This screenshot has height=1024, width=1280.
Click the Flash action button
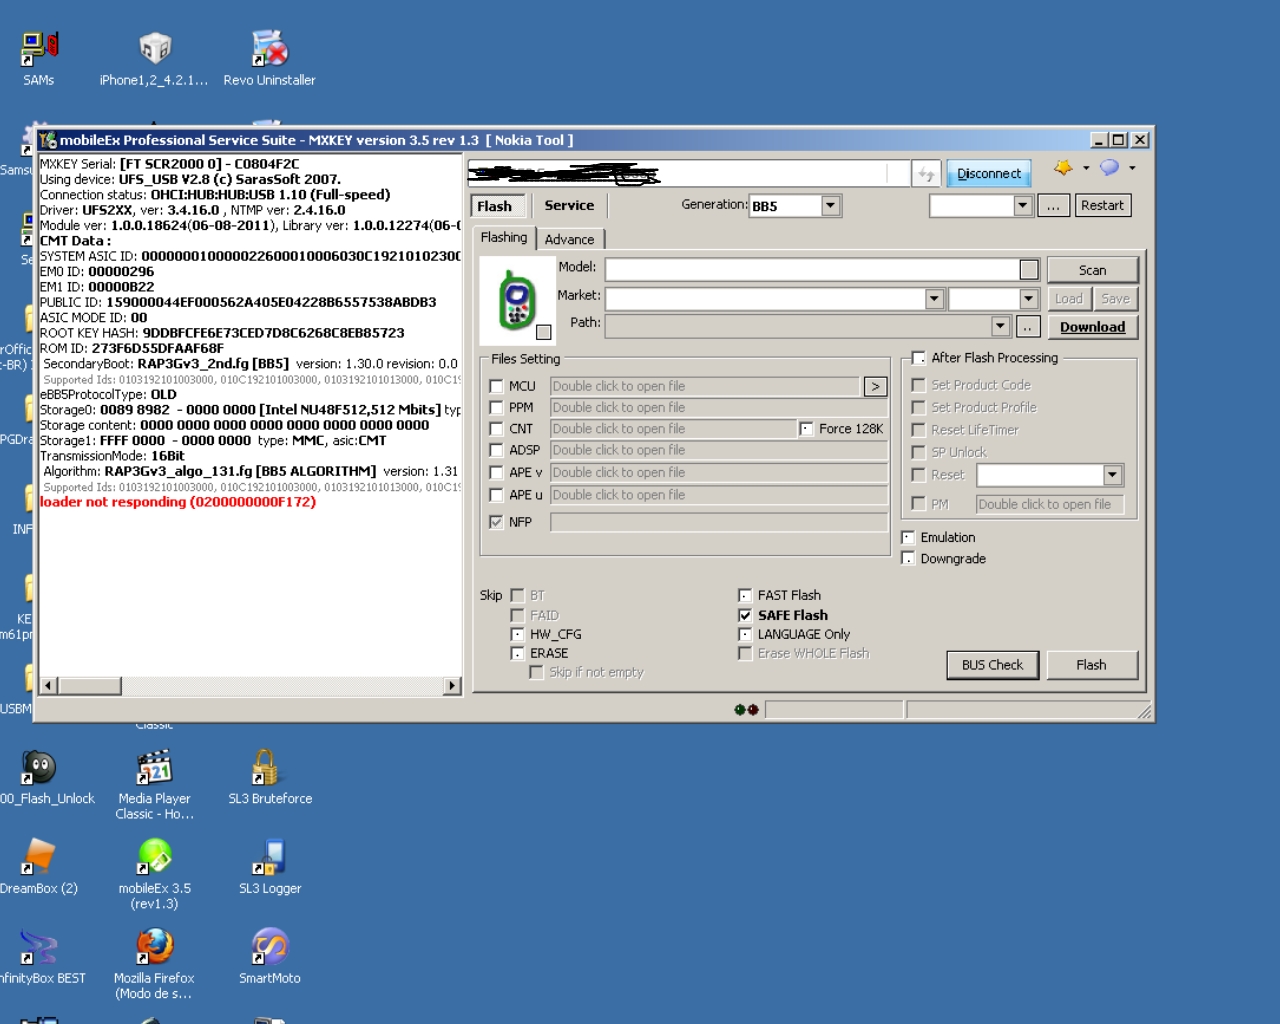tap(1091, 665)
